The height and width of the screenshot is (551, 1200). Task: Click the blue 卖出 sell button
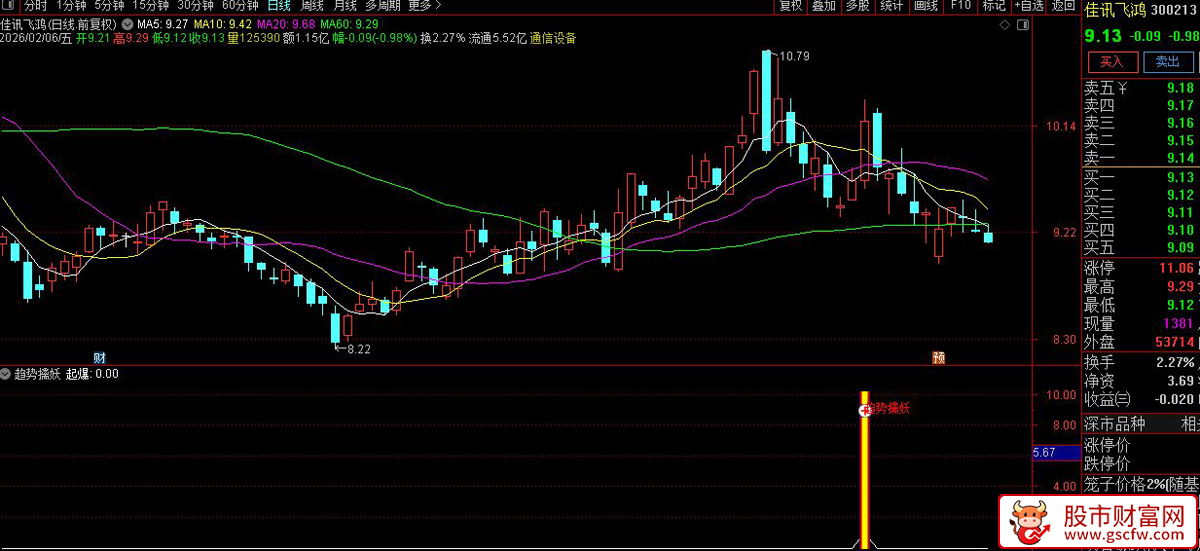click(1167, 61)
